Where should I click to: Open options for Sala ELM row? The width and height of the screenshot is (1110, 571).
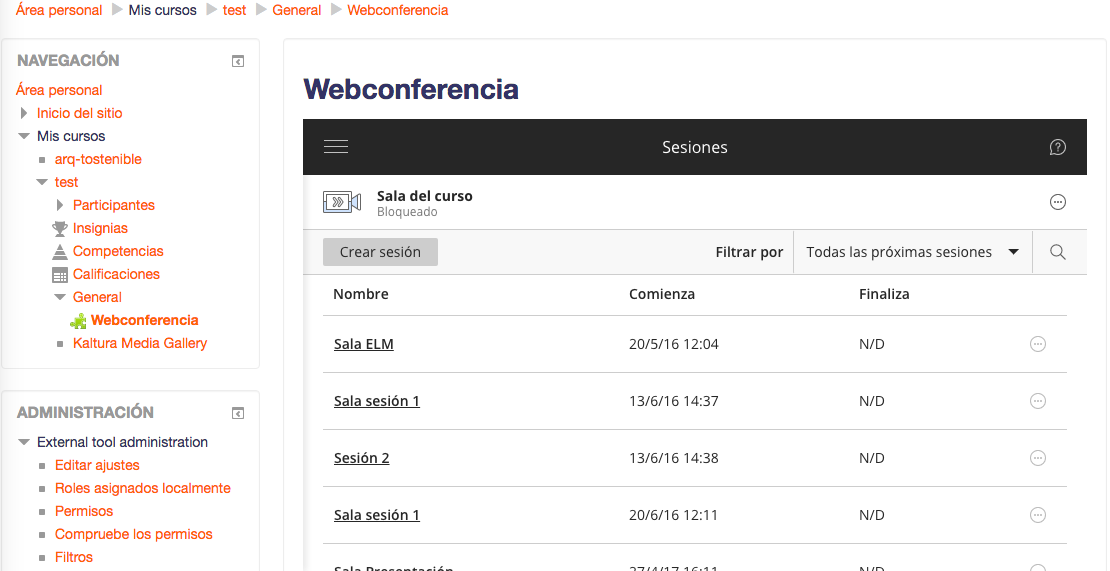pyautogui.click(x=1037, y=344)
